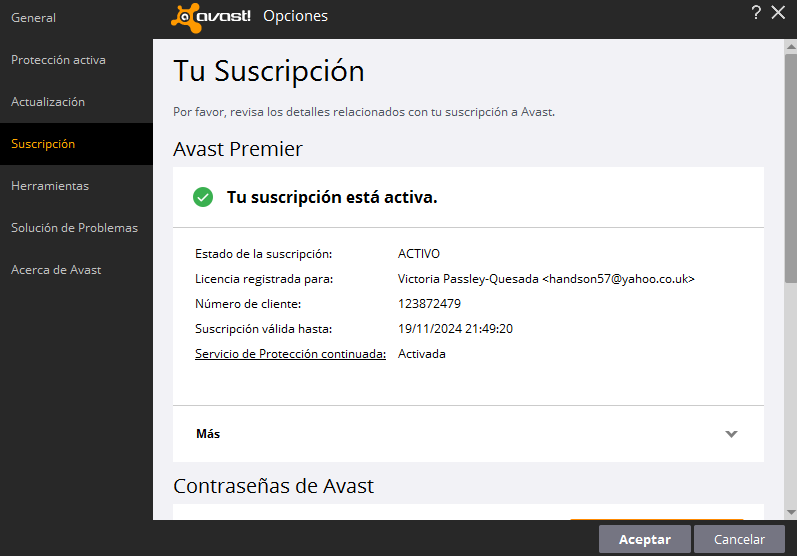Click the vertical scrollbar thumb
This screenshot has width=797, height=556.
(791, 168)
